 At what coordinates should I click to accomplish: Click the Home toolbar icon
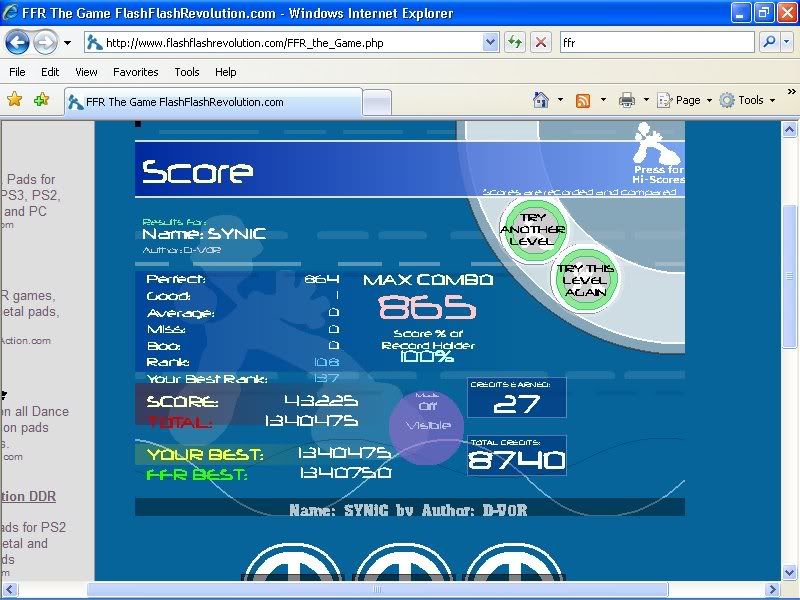tap(541, 100)
